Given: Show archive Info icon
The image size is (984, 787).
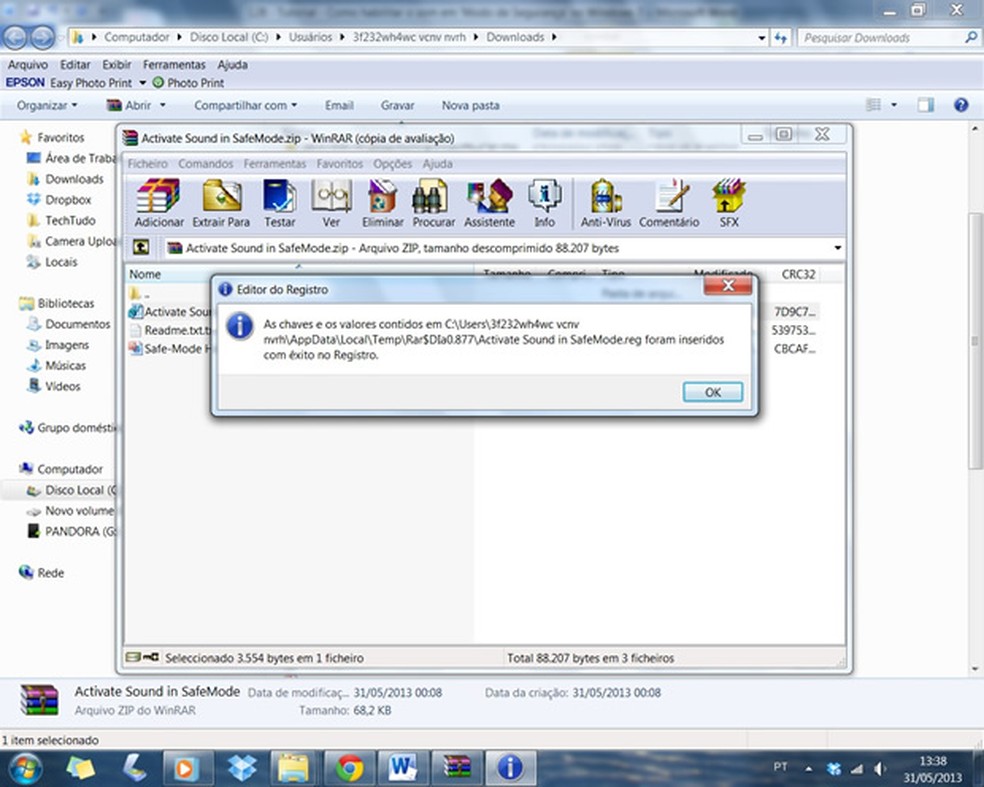Looking at the screenshot, I should tap(544, 202).
